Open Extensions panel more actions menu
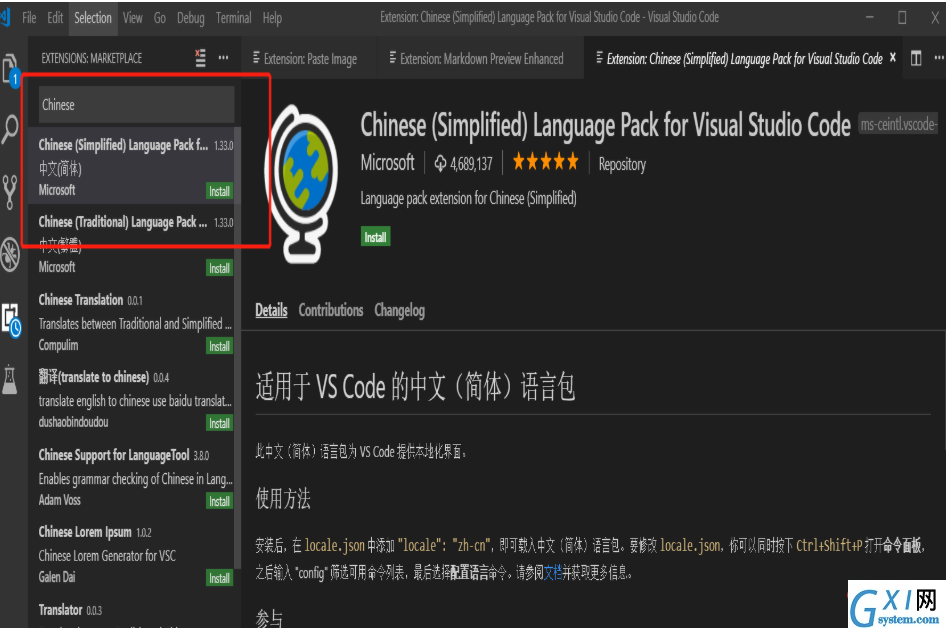Image resolution: width=946 pixels, height=628 pixels. [223, 58]
